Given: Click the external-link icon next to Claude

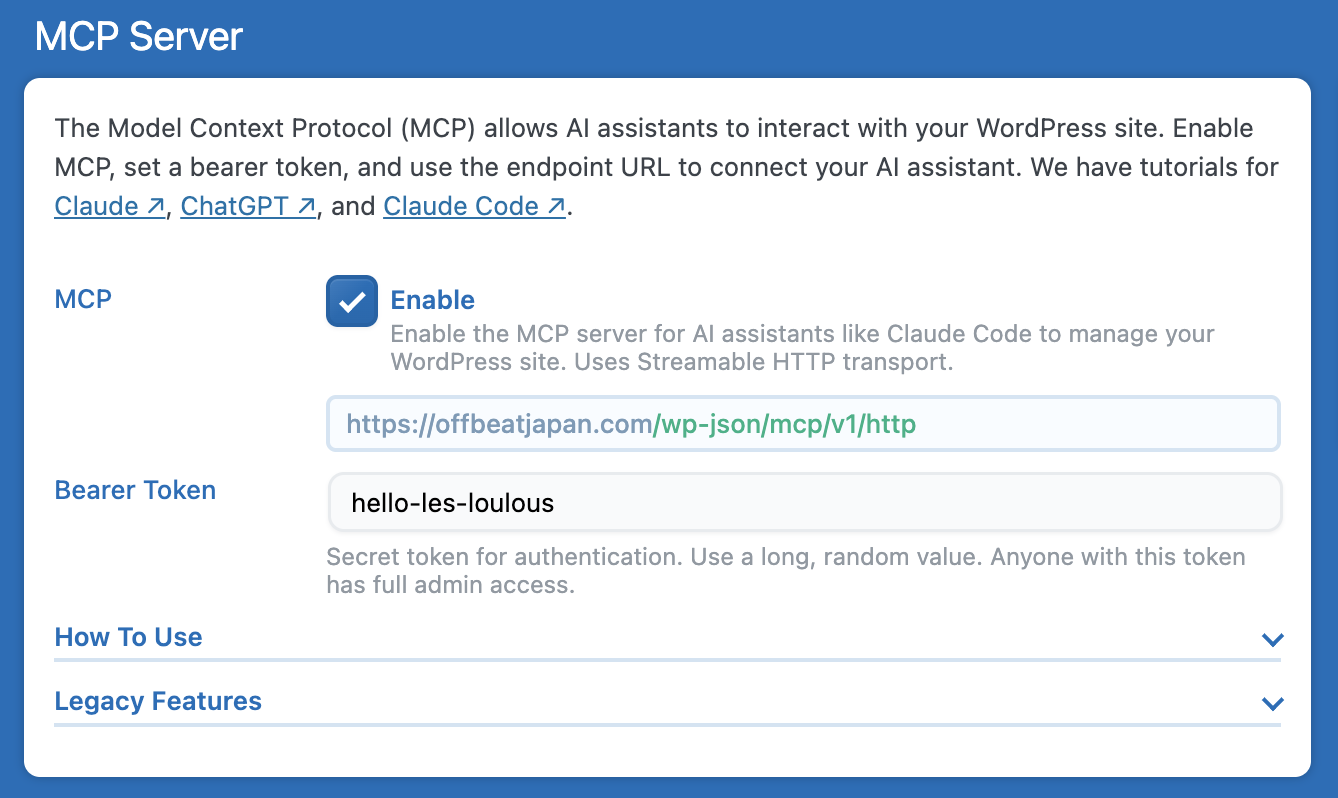Looking at the screenshot, I should (x=156, y=205).
